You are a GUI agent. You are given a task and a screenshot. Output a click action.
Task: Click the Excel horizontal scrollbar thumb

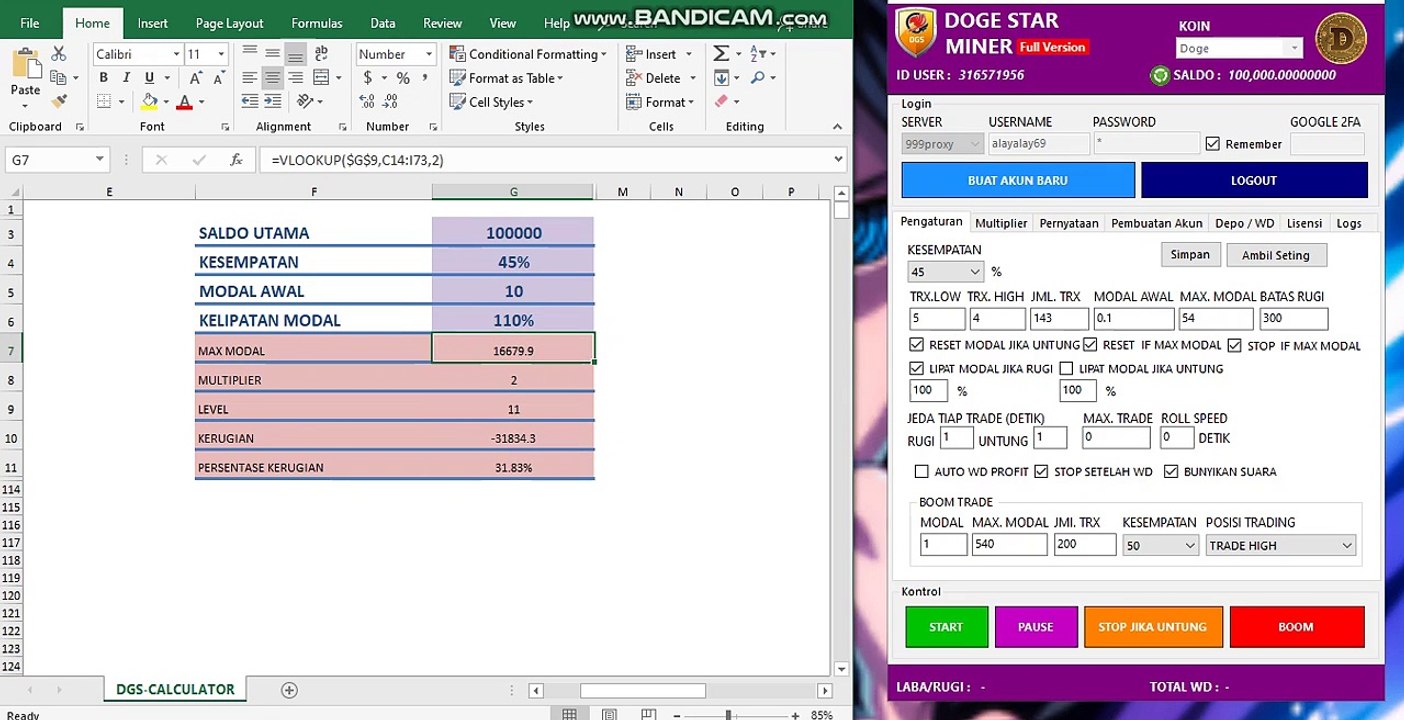(643, 690)
